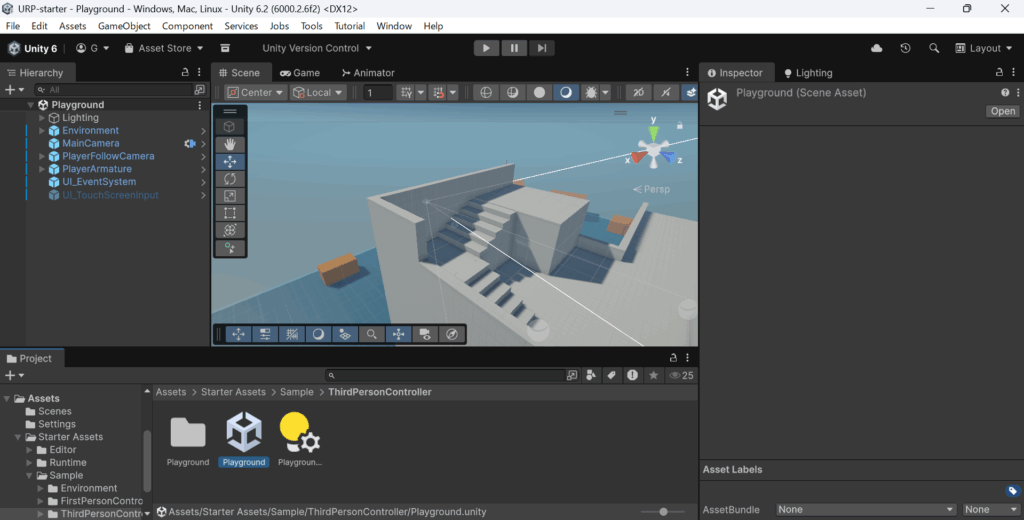Select the Rect transform tool
The width and height of the screenshot is (1024, 520).
pyautogui.click(x=230, y=213)
